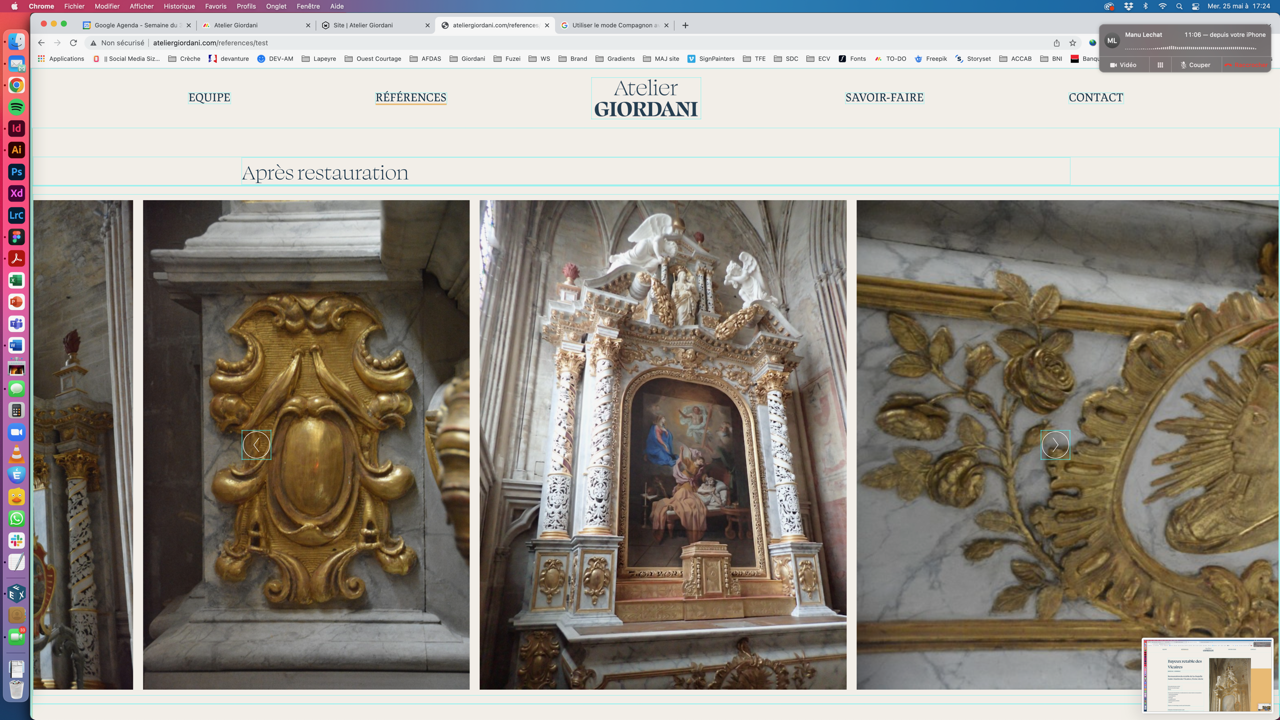Screen dimensions: 1280x720
Task: Launch Lightroom Classic from the dock
Action: (x=17, y=215)
